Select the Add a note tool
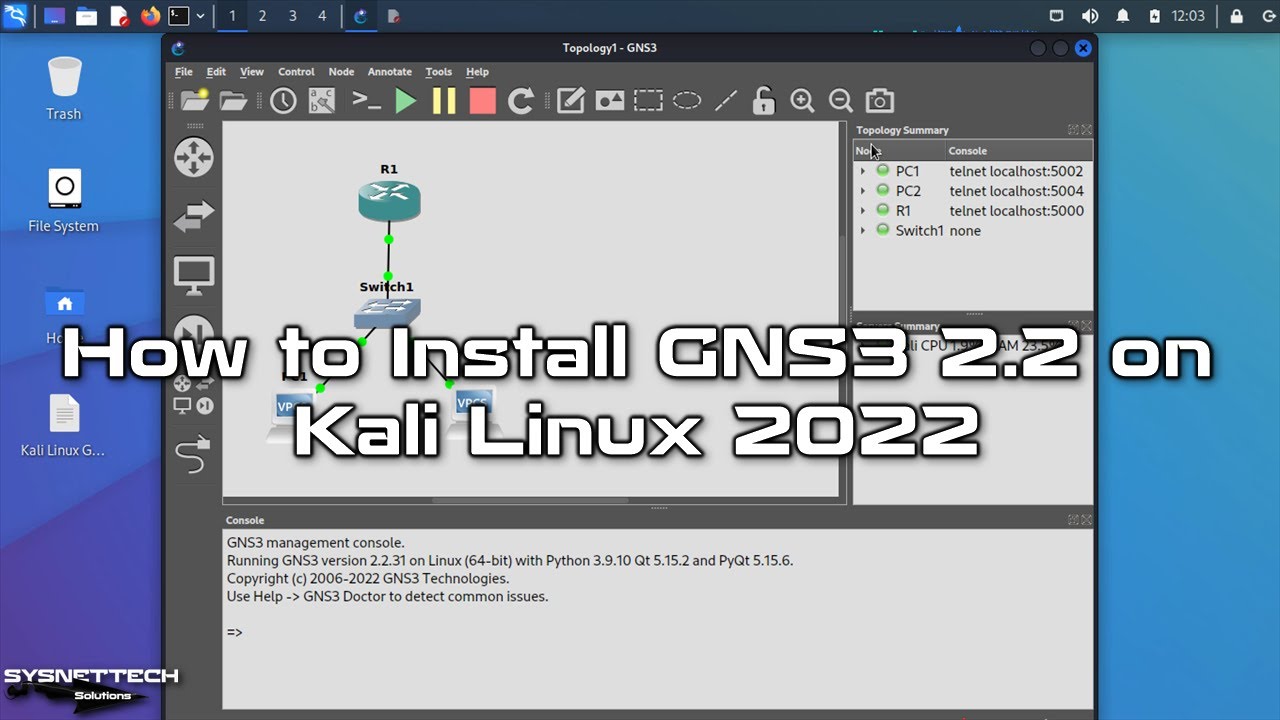Image resolution: width=1280 pixels, height=720 pixels. (x=571, y=100)
